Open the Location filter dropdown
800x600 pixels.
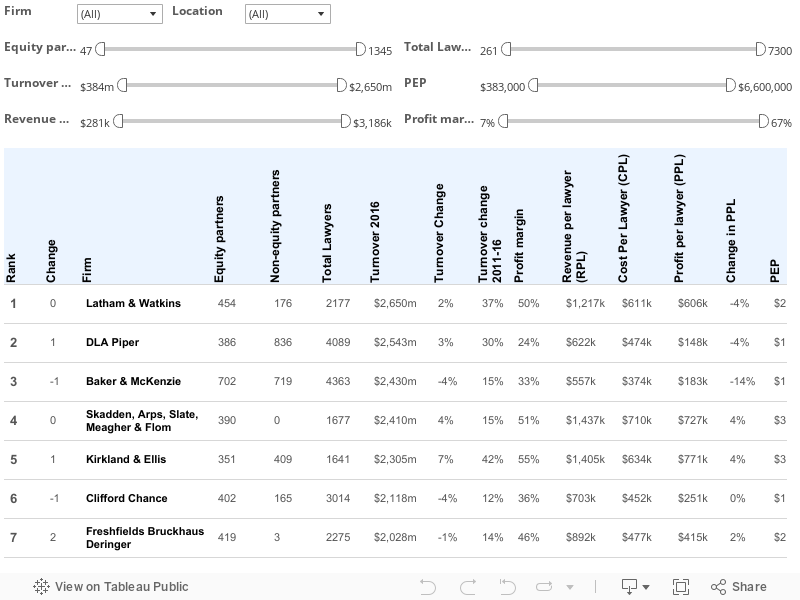tap(287, 14)
